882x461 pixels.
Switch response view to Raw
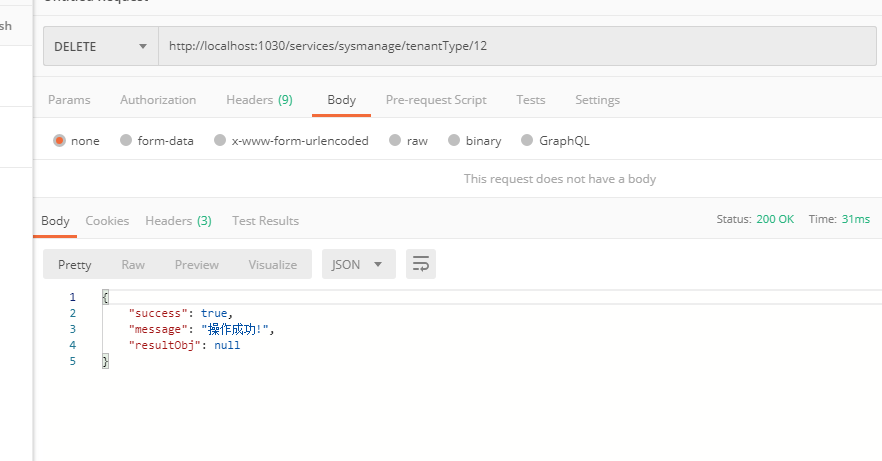(x=133, y=264)
